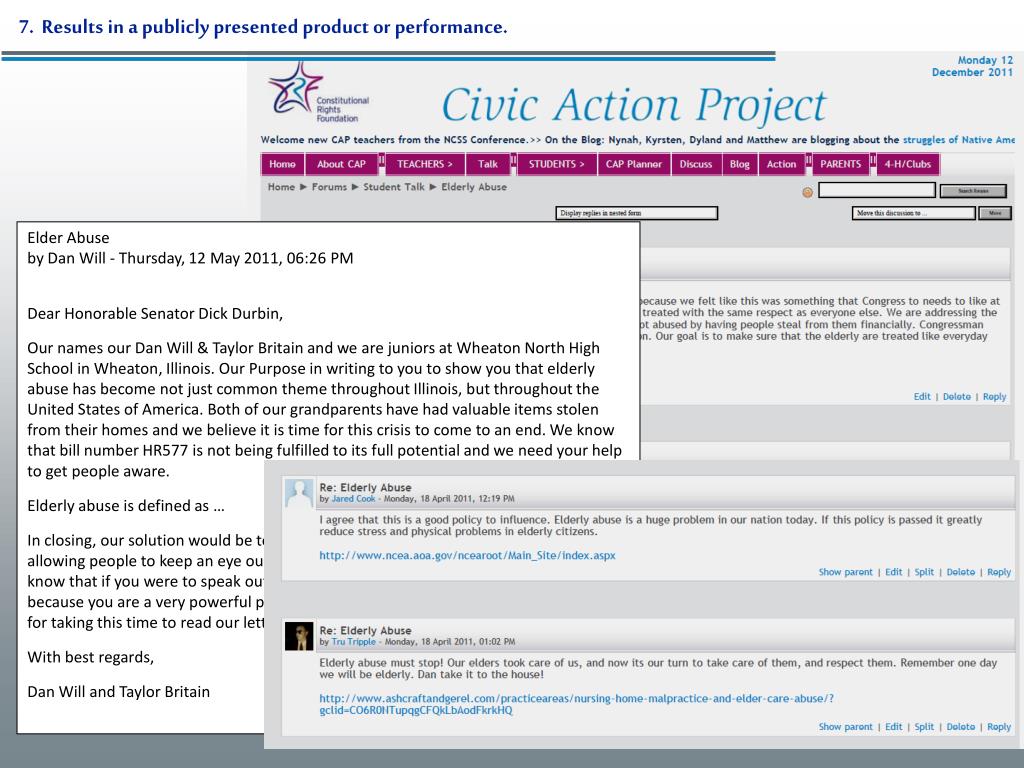Open the 4-H/Clubs menu tab
The height and width of the screenshot is (768, 1024).
point(907,164)
